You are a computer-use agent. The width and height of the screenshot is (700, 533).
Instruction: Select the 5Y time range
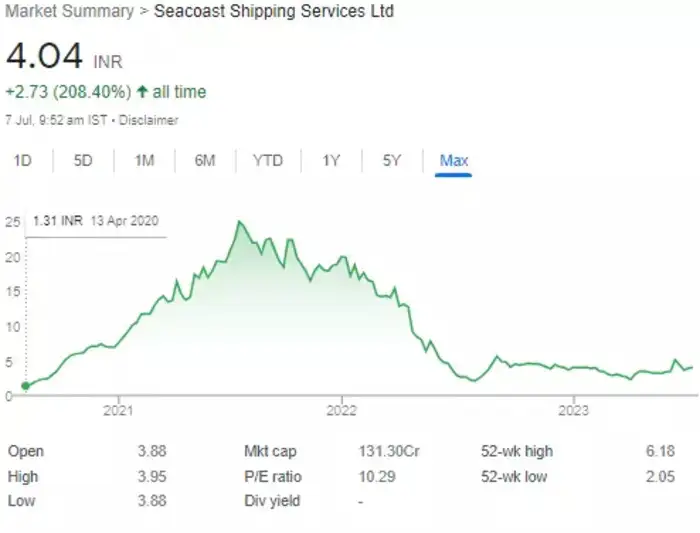click(x=392, y=160)
